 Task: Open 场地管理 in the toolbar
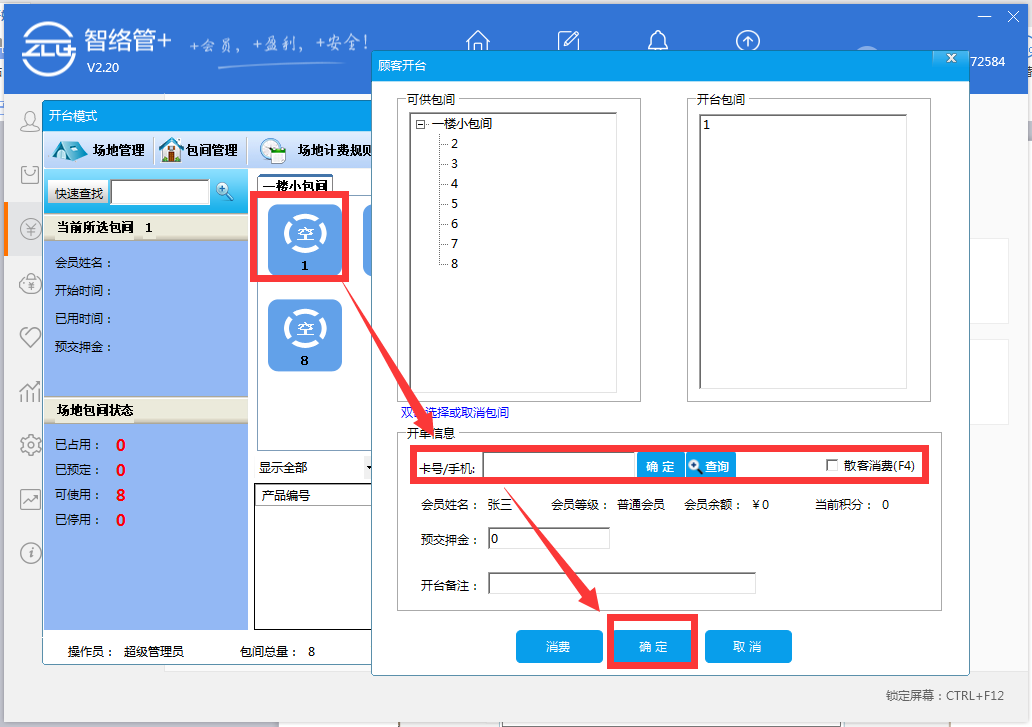tap(100, 150)
